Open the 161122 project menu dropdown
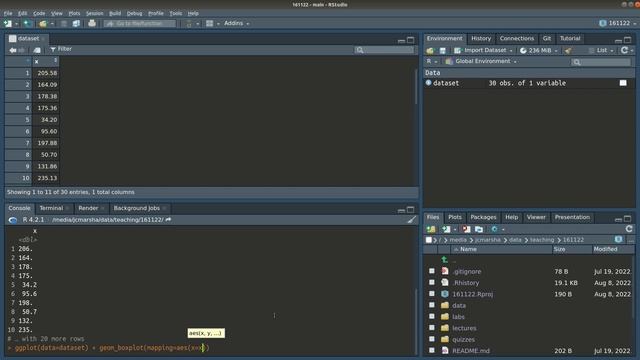The height and width of the screenshot is (360, 640). tap(618, 23)
